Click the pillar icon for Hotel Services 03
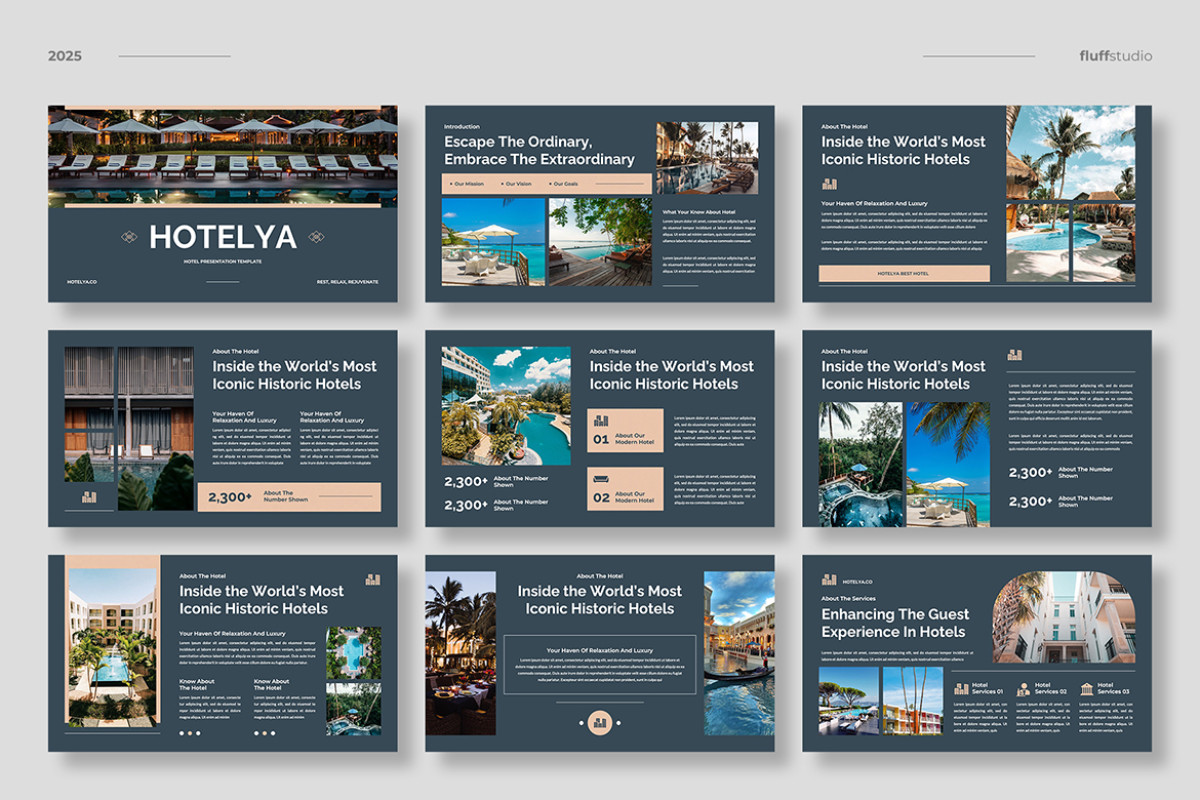The height and width of the screenshot is (800, 1200). 1087,689
